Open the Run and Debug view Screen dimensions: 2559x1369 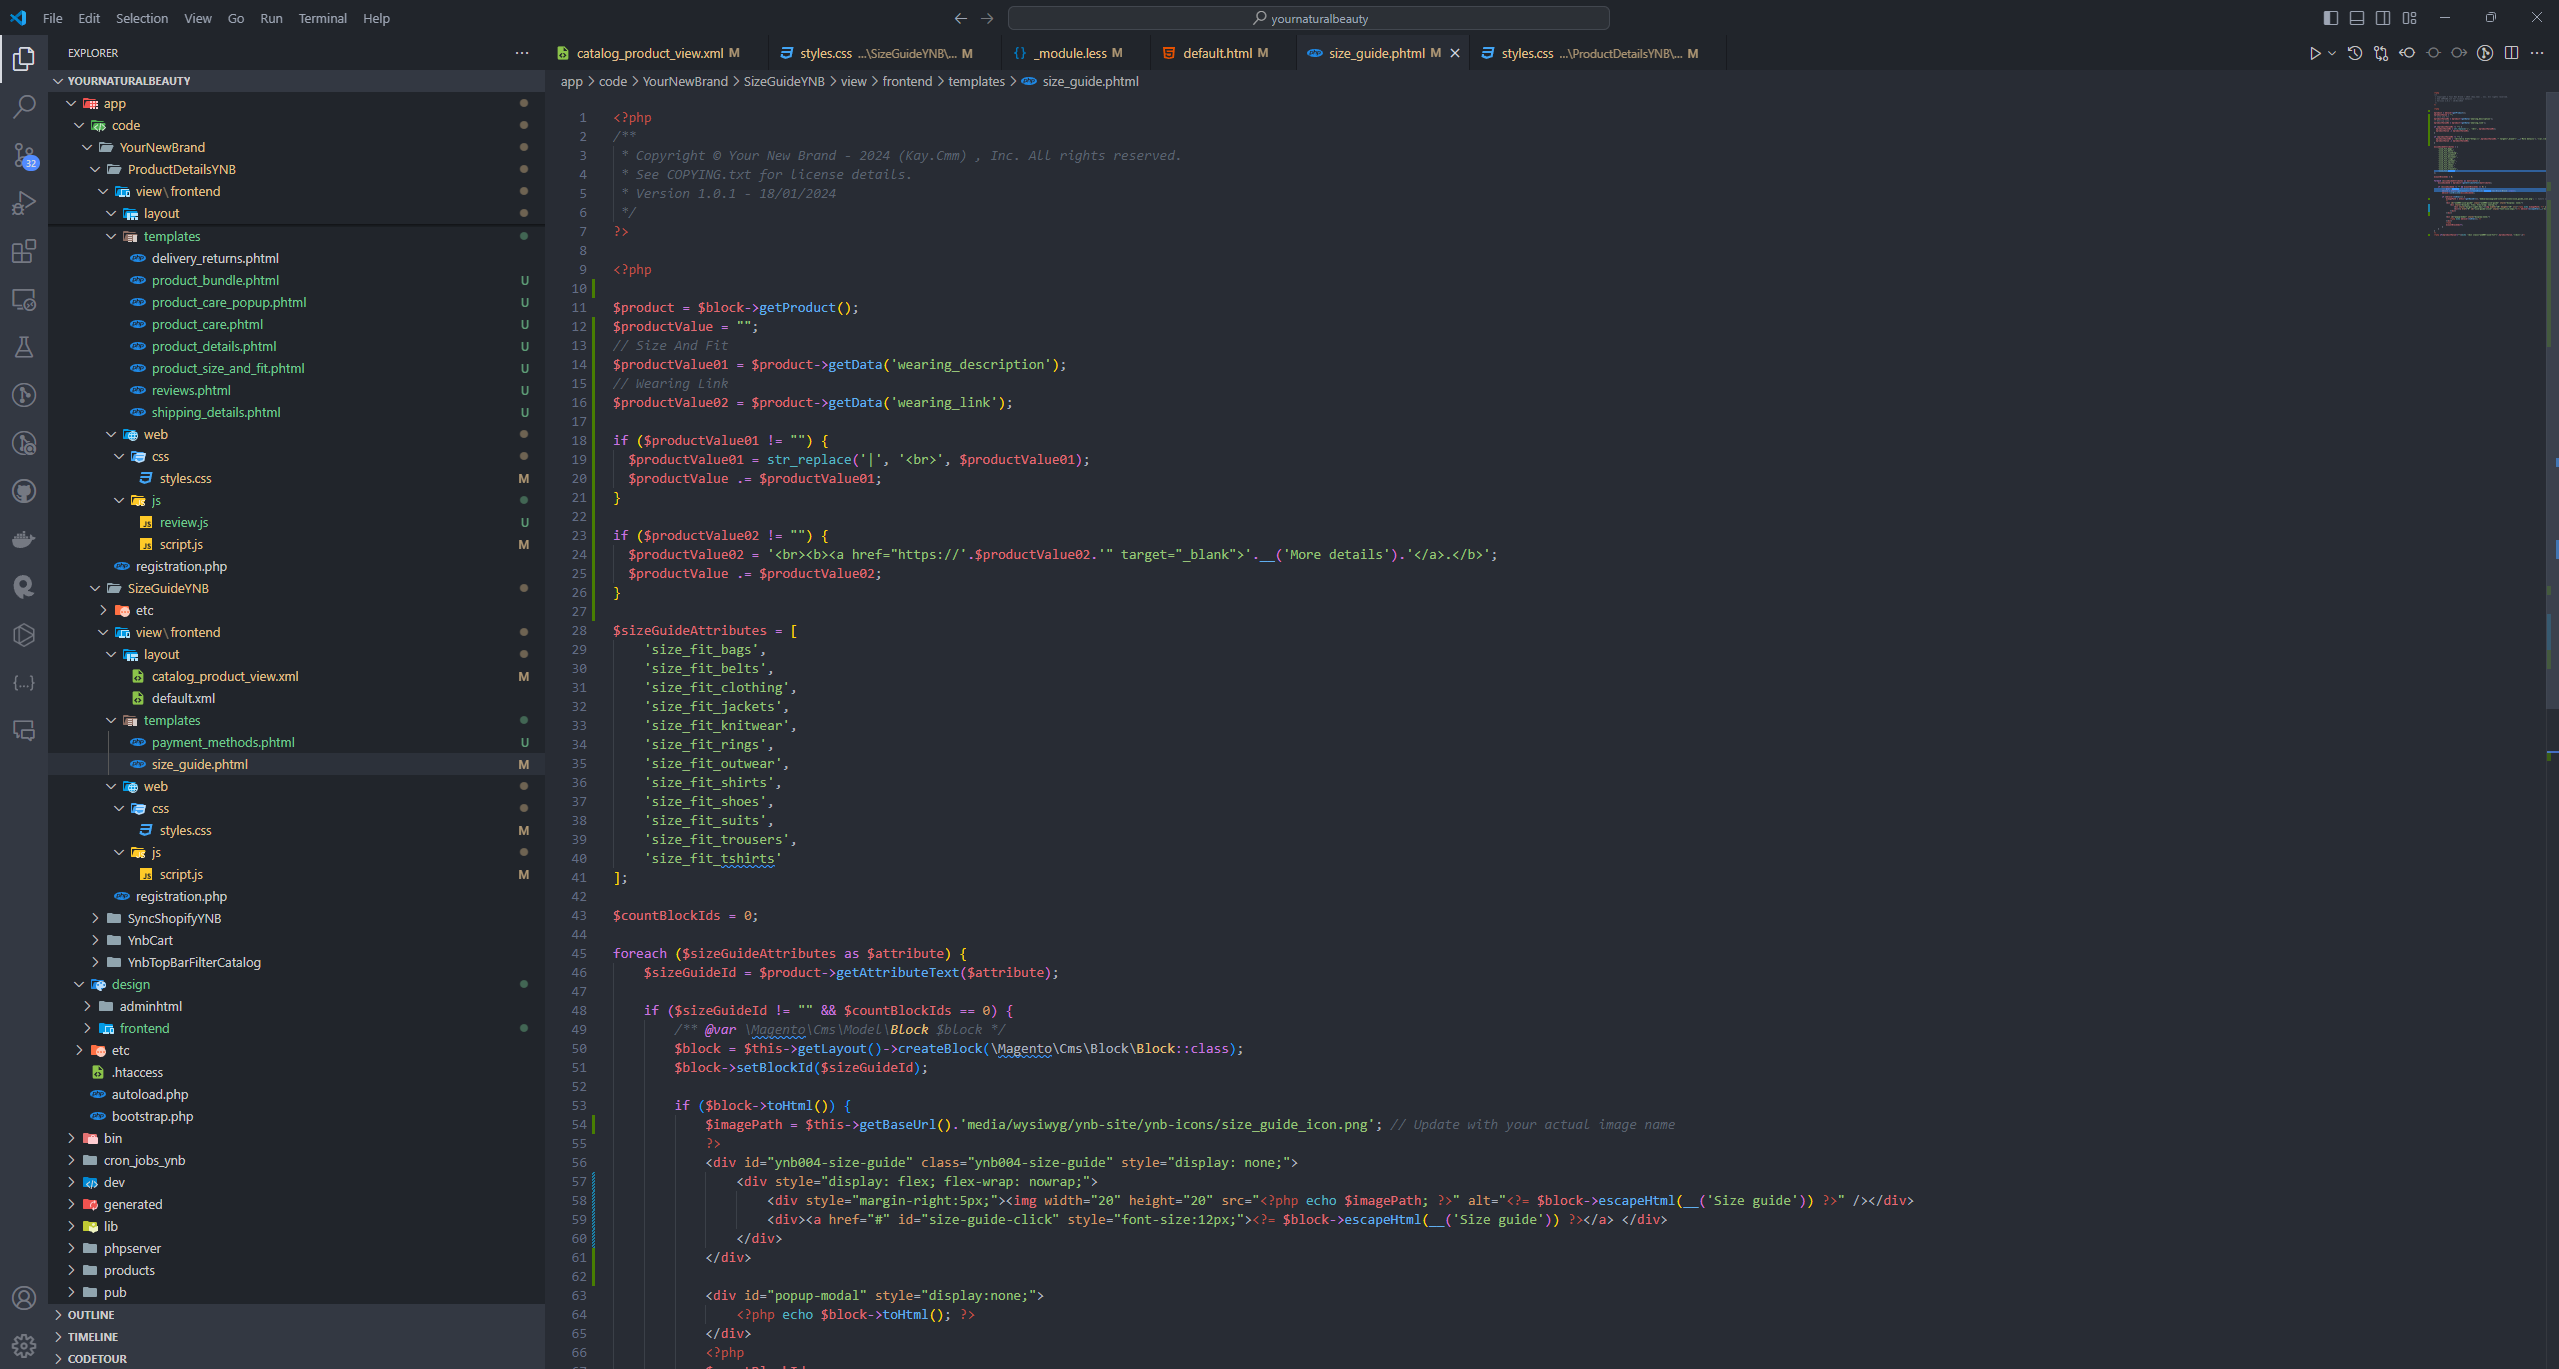24,203
